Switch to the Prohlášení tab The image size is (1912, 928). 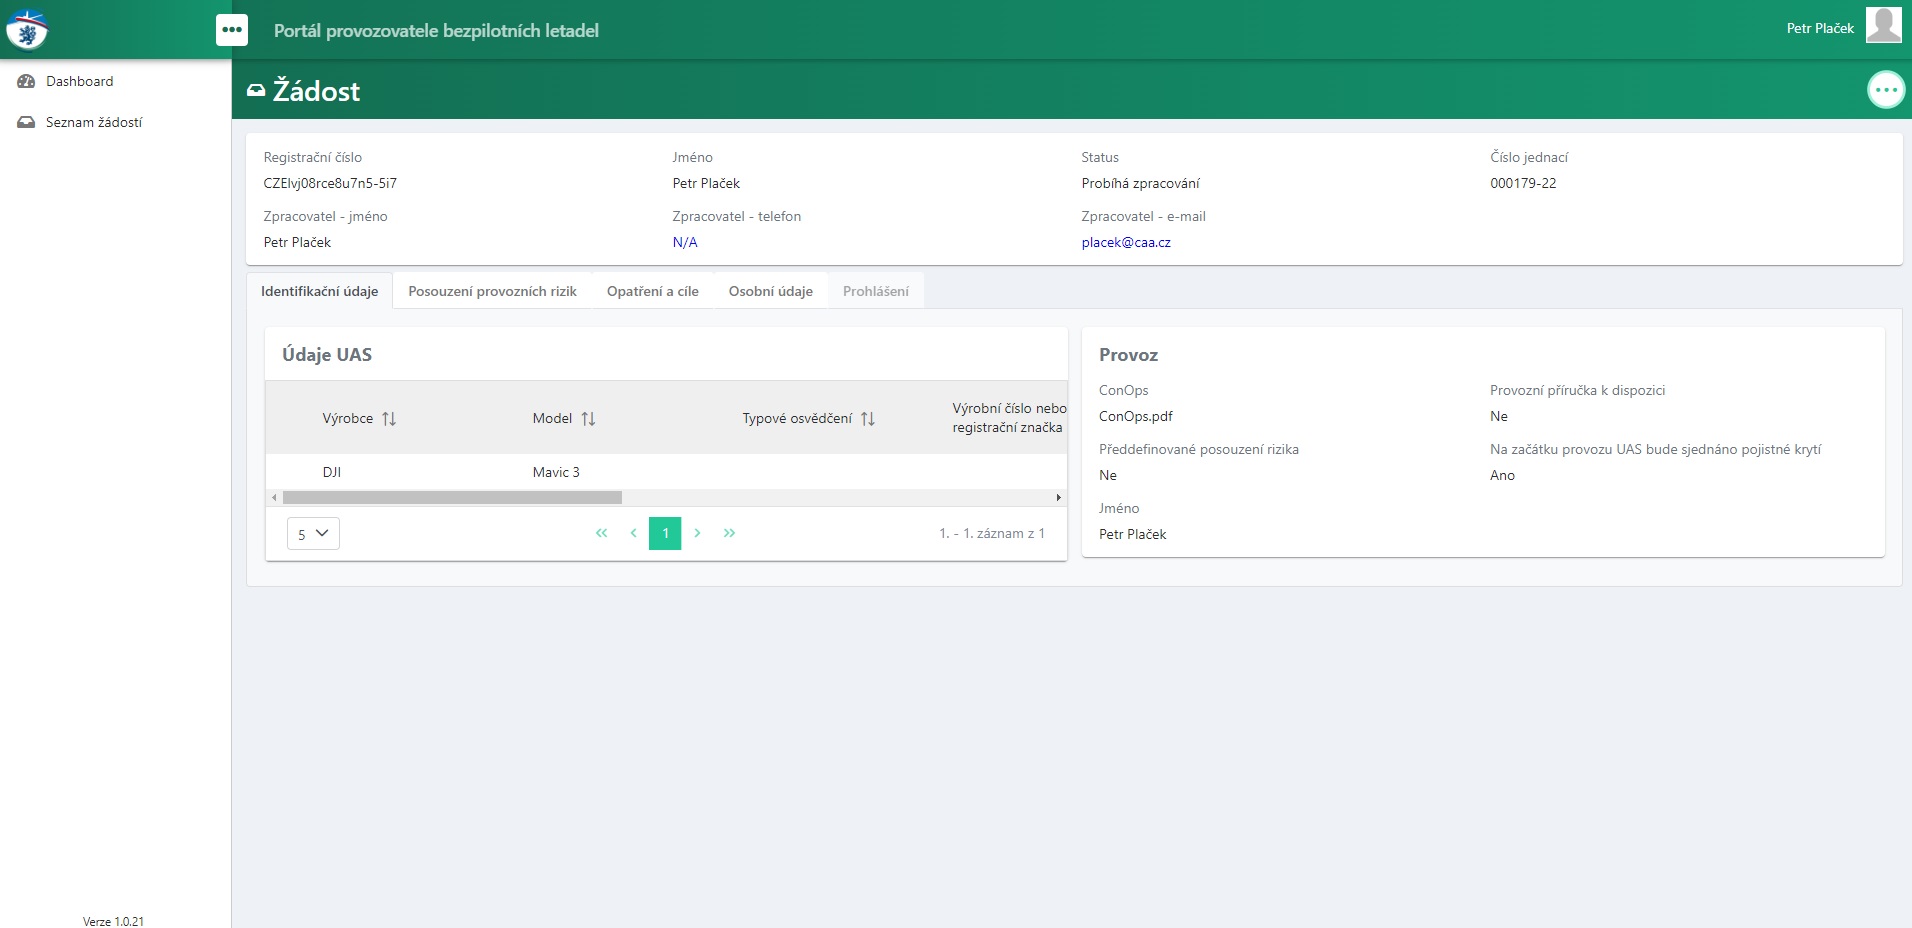pos(875,291)
